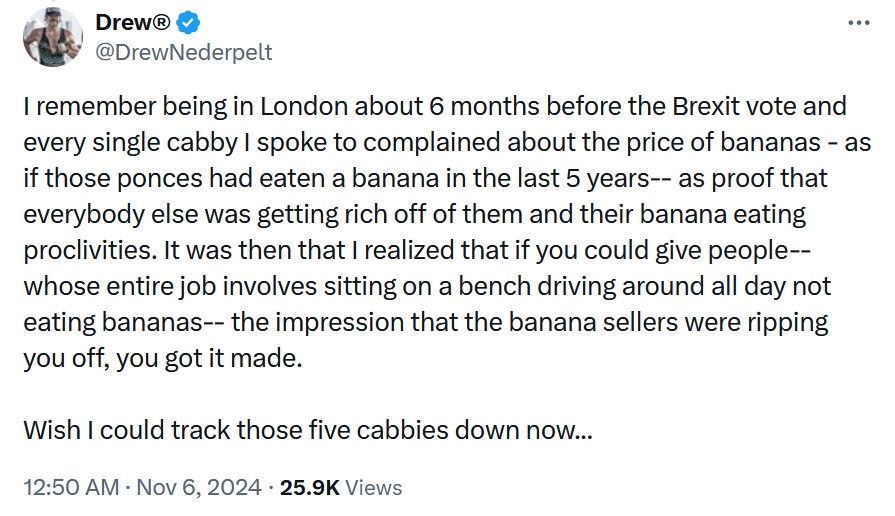Click the word 'Brexit' in the tweet
Viewport: 895px width, 516px height.
[705, 106]
